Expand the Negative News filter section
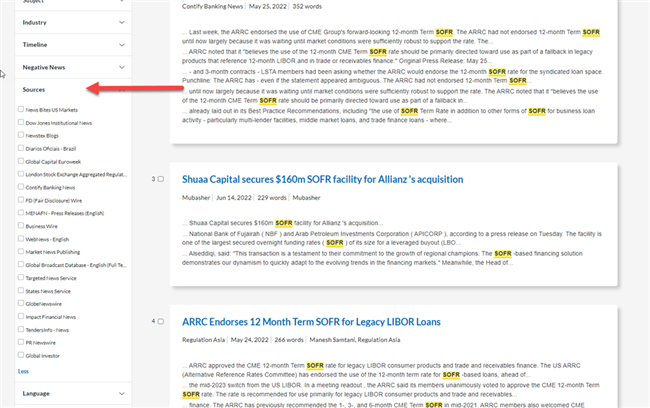650x408 pixels. coord(121,67)
